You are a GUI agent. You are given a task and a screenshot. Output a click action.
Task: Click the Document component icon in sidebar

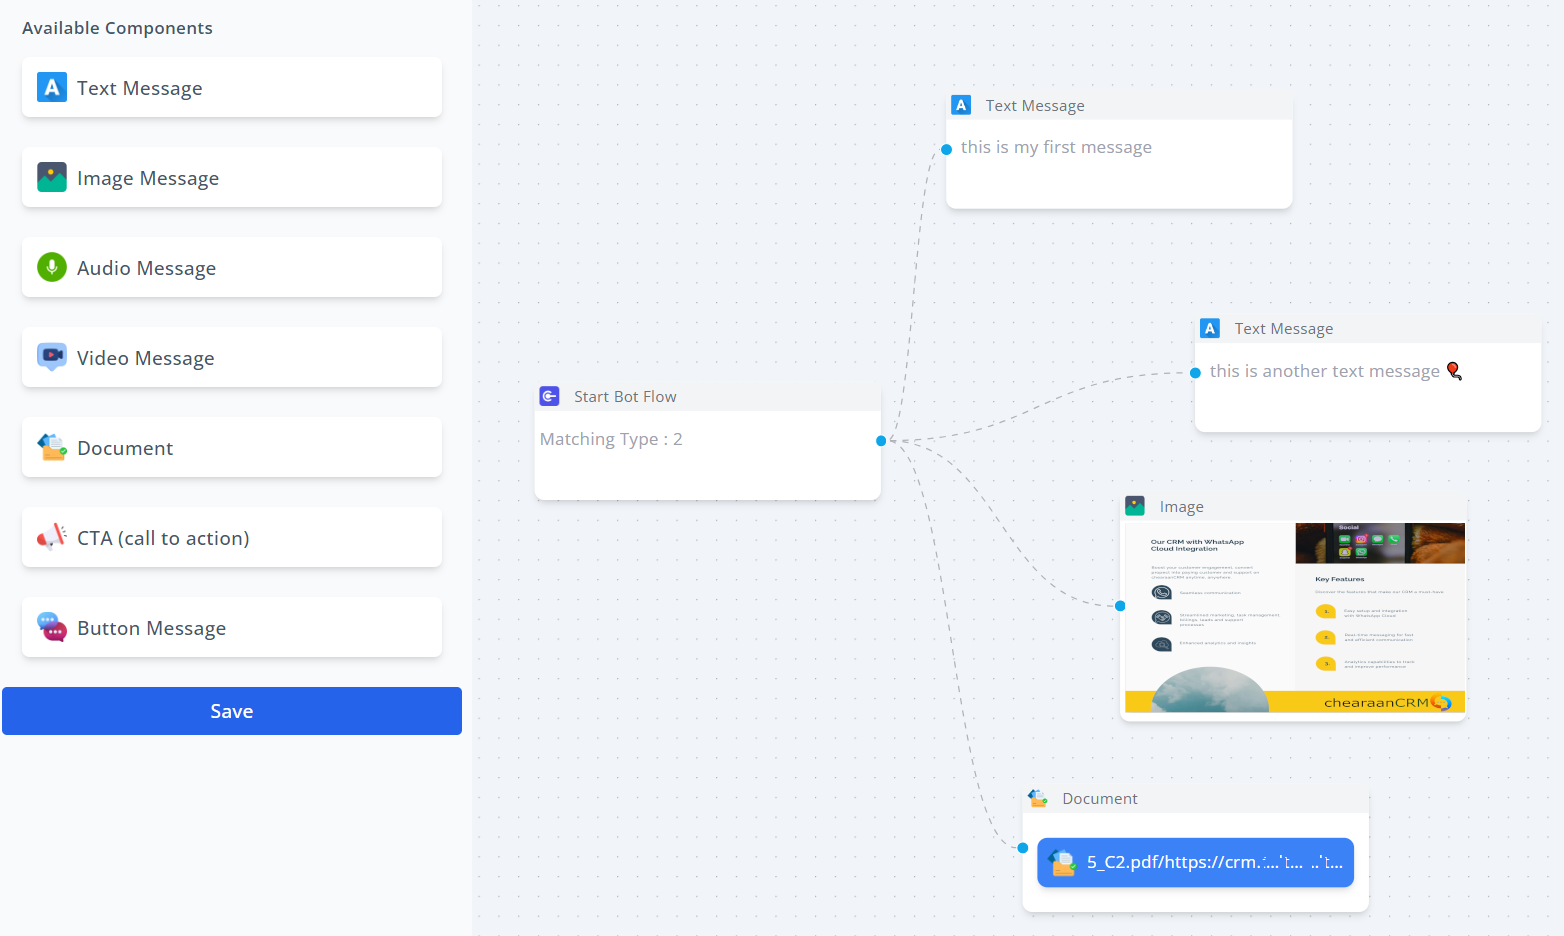(x=52, y=447)
